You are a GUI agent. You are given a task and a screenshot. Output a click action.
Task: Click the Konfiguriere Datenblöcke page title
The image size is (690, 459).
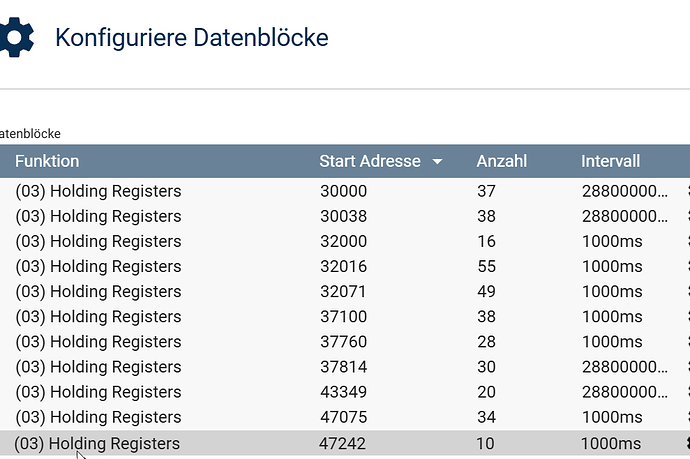191,38
